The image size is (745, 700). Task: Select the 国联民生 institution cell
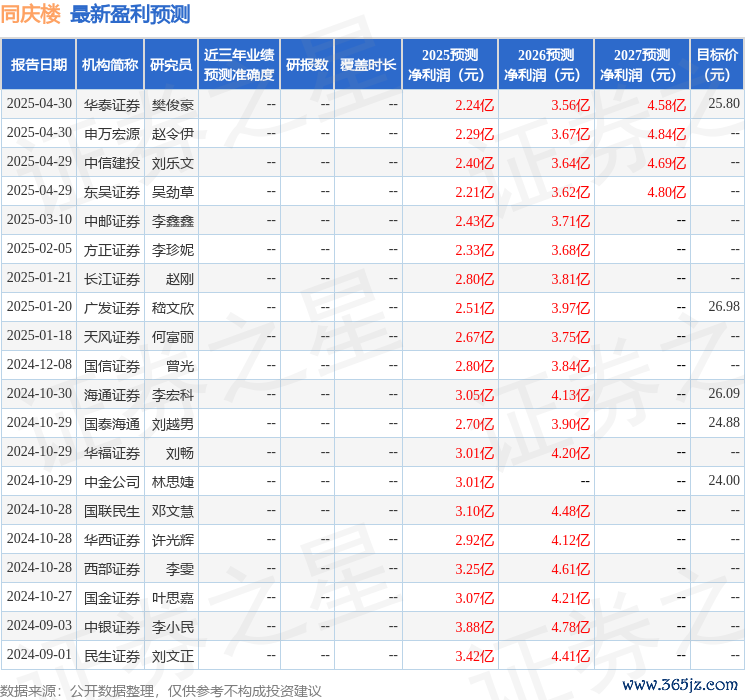pos(112,510)
